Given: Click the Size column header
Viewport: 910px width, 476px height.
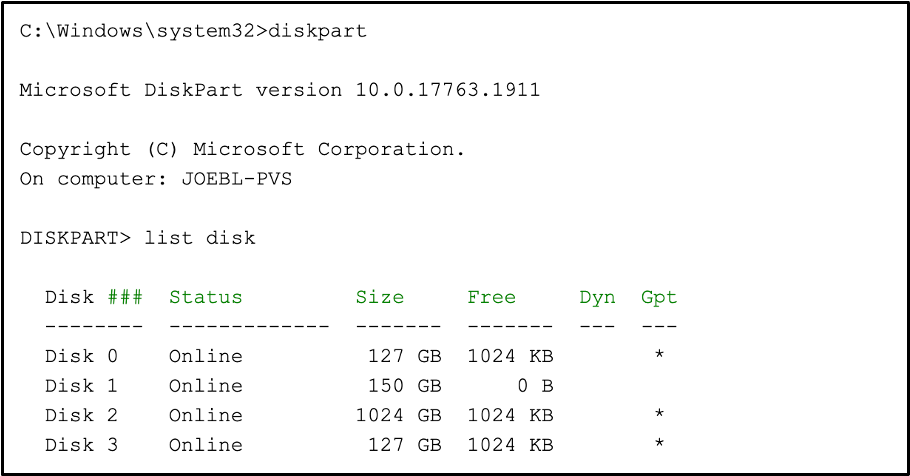Looking at the screenshot, I should [x=380, y=297].
